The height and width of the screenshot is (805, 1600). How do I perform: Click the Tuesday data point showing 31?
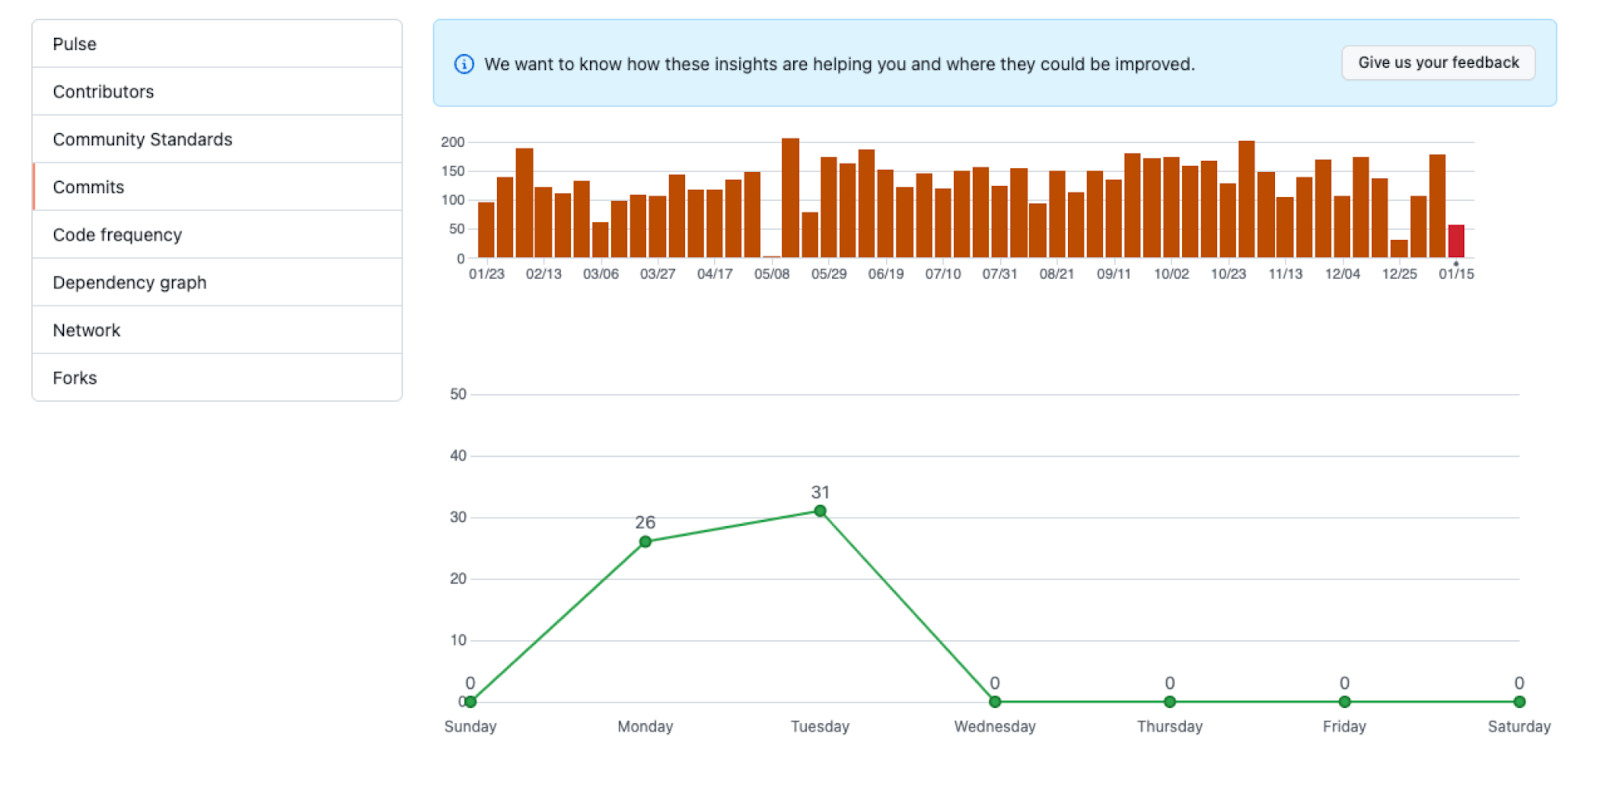[820, 511]
